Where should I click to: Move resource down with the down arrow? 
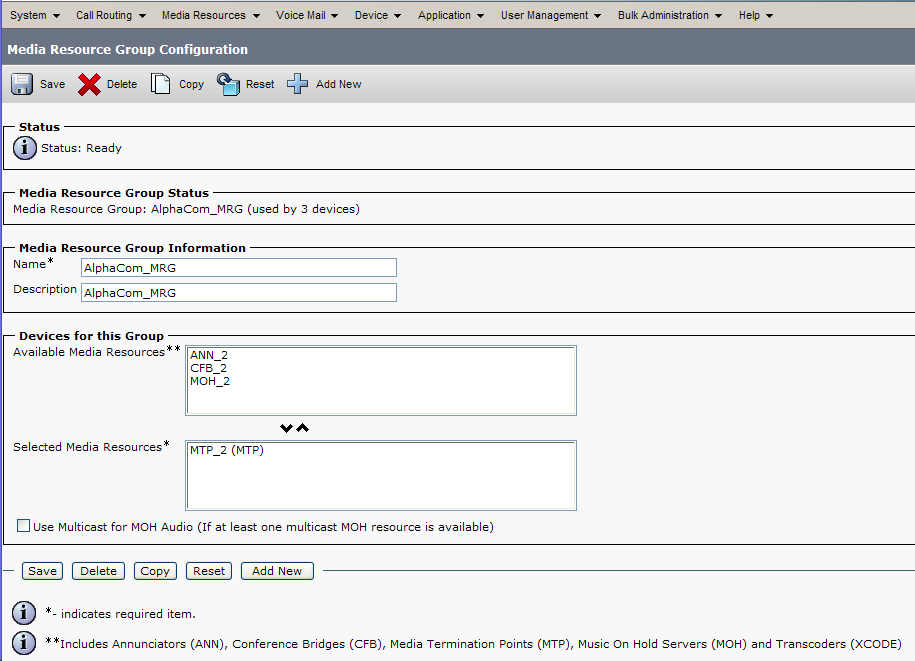point(287,428)
